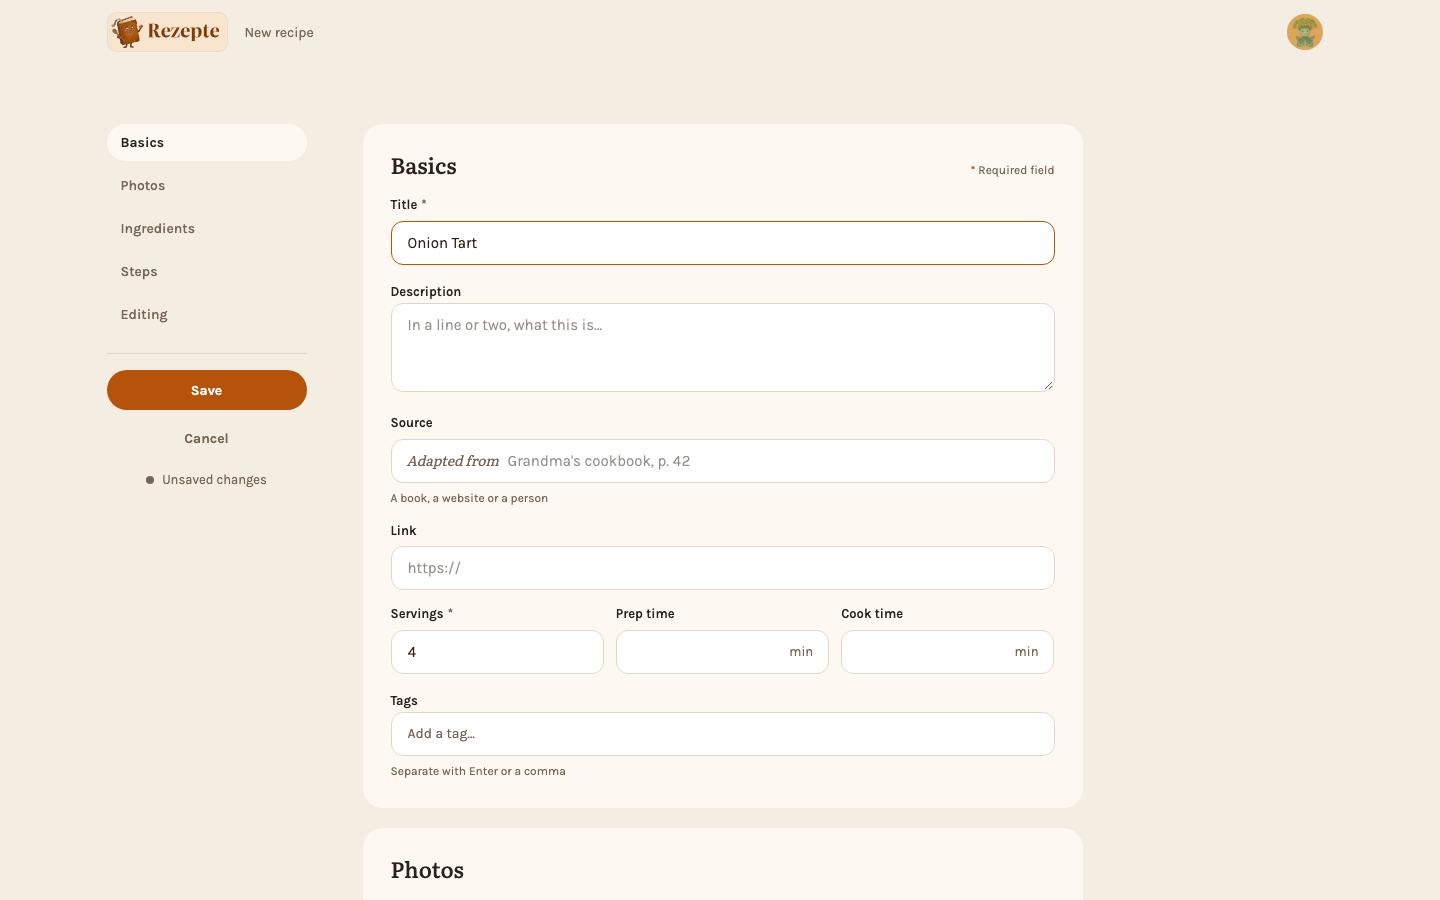The height and width of the screenshot is (900, 1440).
Task: Jump to Editing section in sidebar
Action: (x=207, y=315)
